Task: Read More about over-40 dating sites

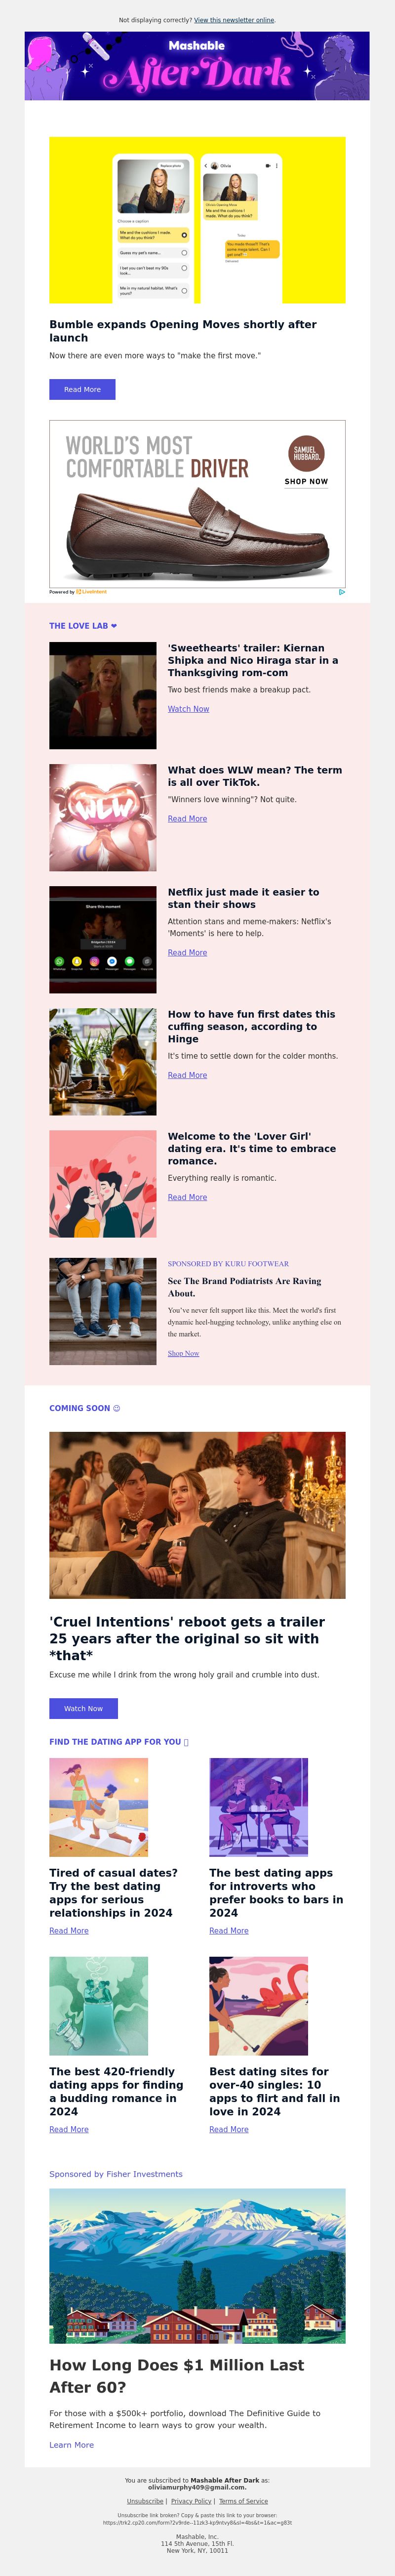Action: pos(229,2129)
